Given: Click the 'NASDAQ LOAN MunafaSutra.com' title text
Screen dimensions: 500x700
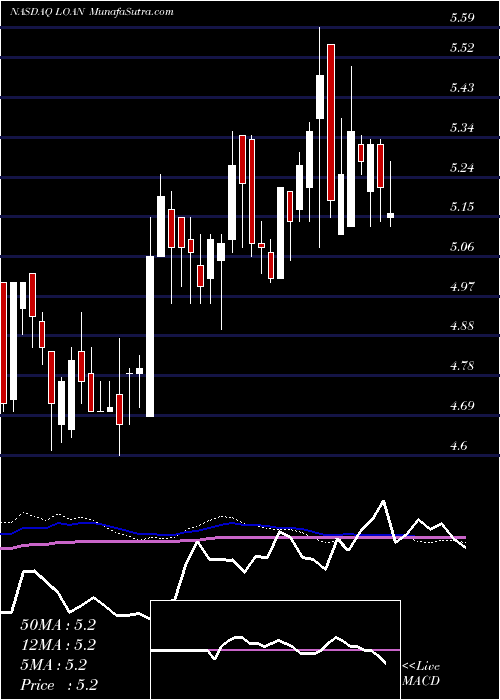Looking at the screenshot, I should click(x=92, y=12).
